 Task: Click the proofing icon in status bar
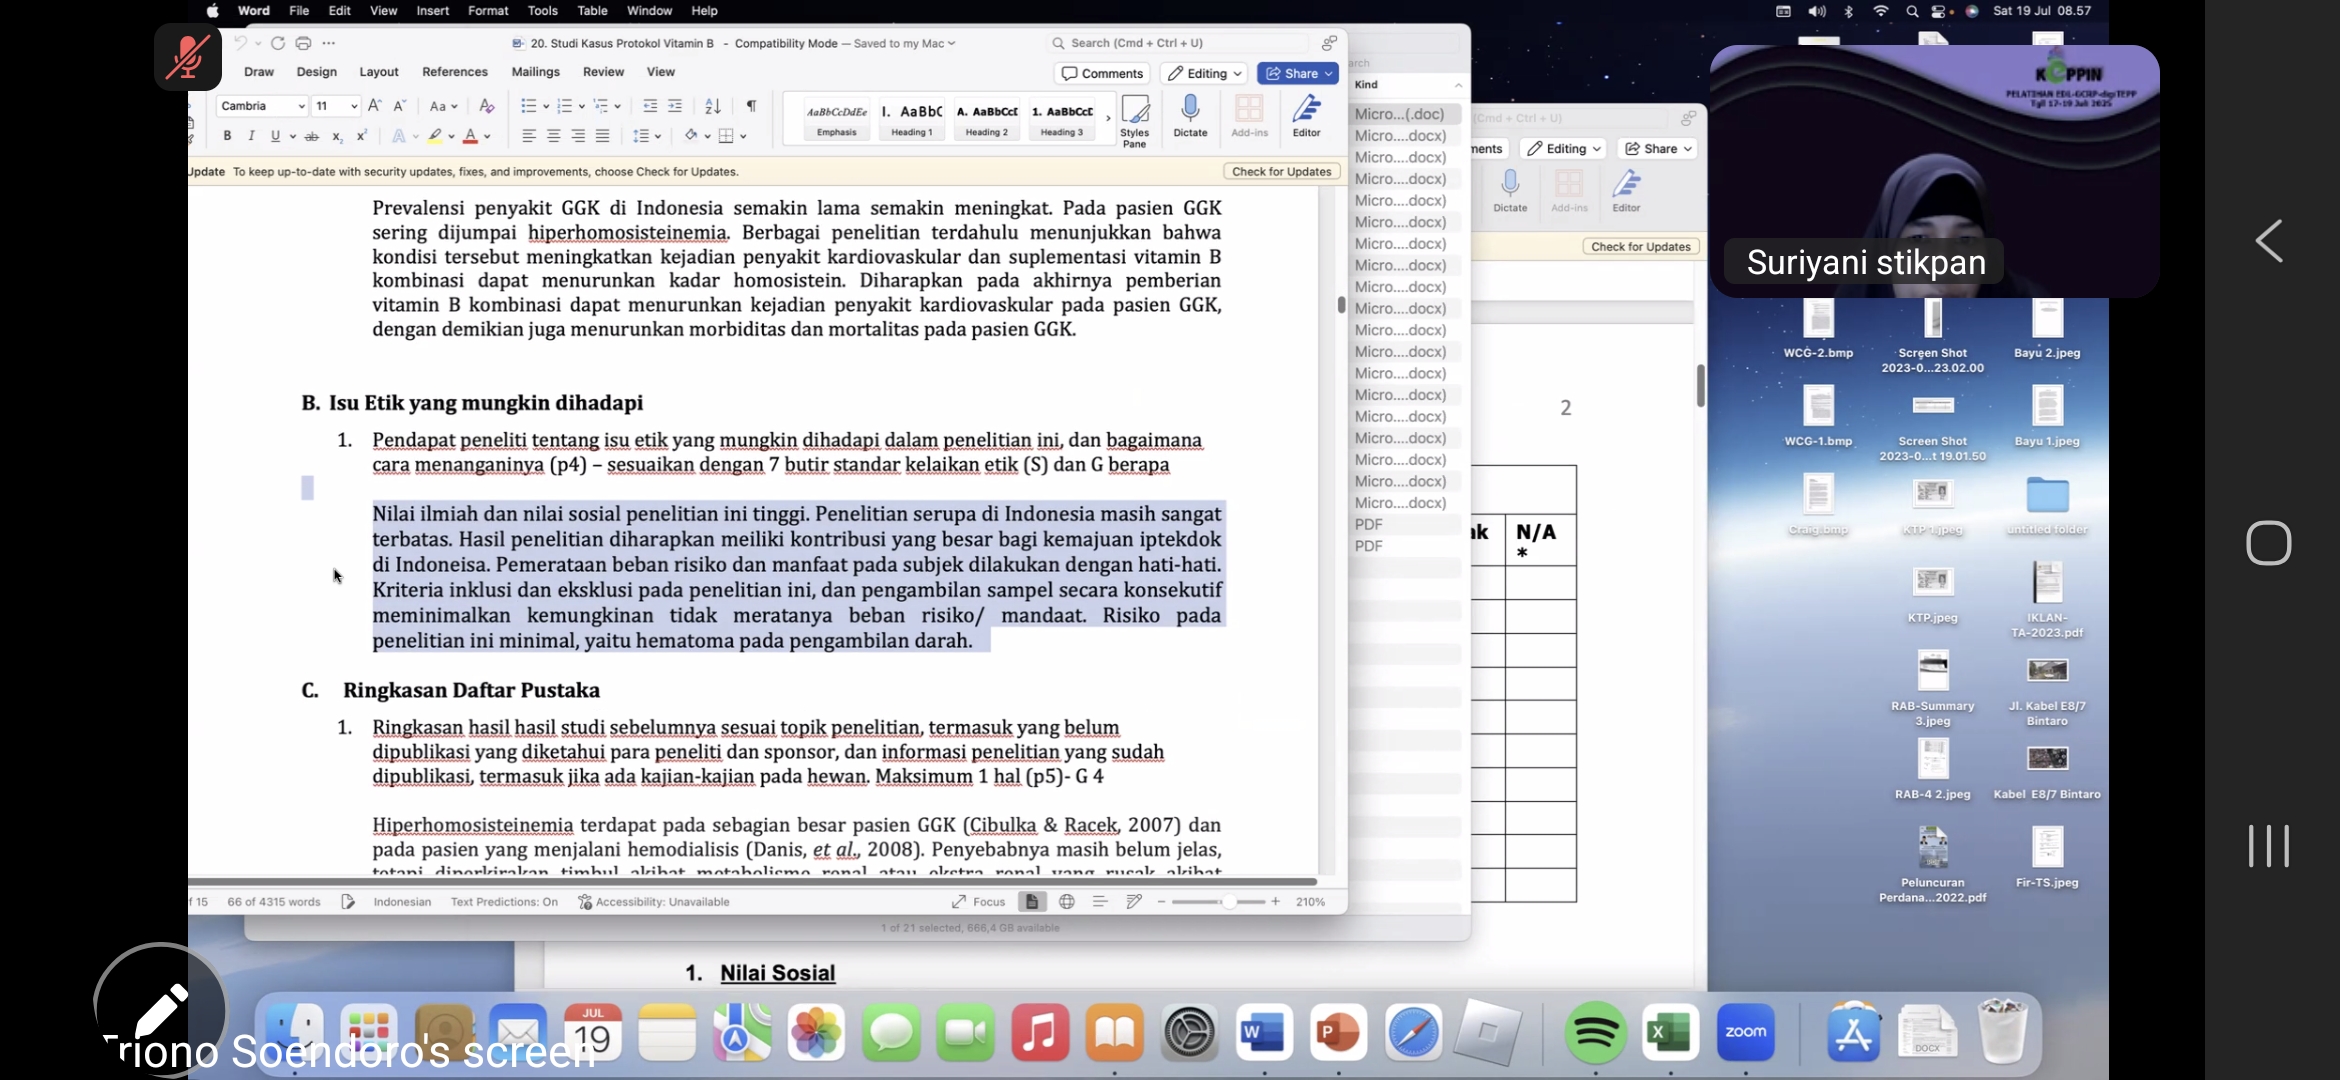[x=348, y=902]
